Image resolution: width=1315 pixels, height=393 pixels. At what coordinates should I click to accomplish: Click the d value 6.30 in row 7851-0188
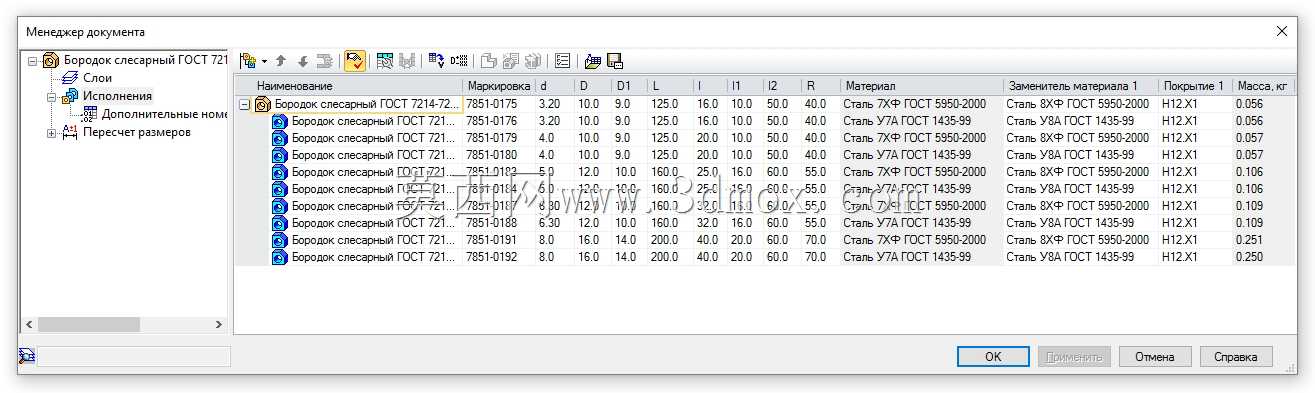554,223
